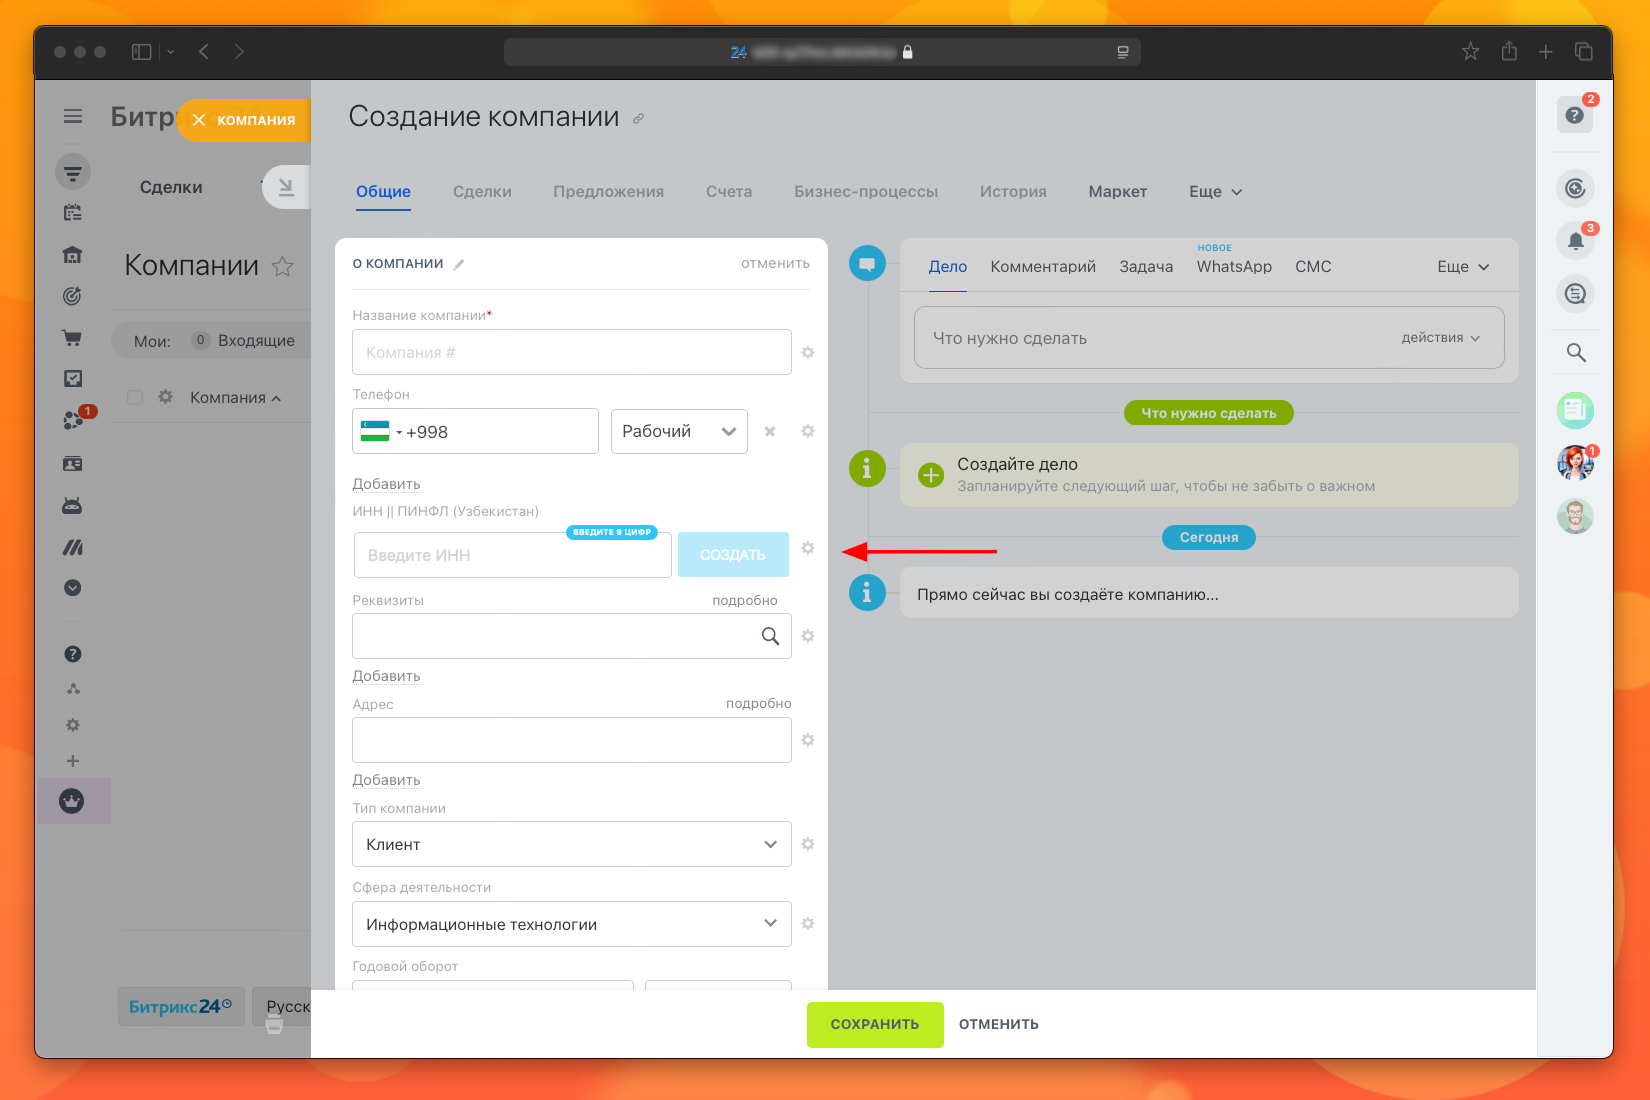This screenshot has width=1650, height=1100.
Task: Click подробно next to Реквизиты
Action: [x=745, y=600]
